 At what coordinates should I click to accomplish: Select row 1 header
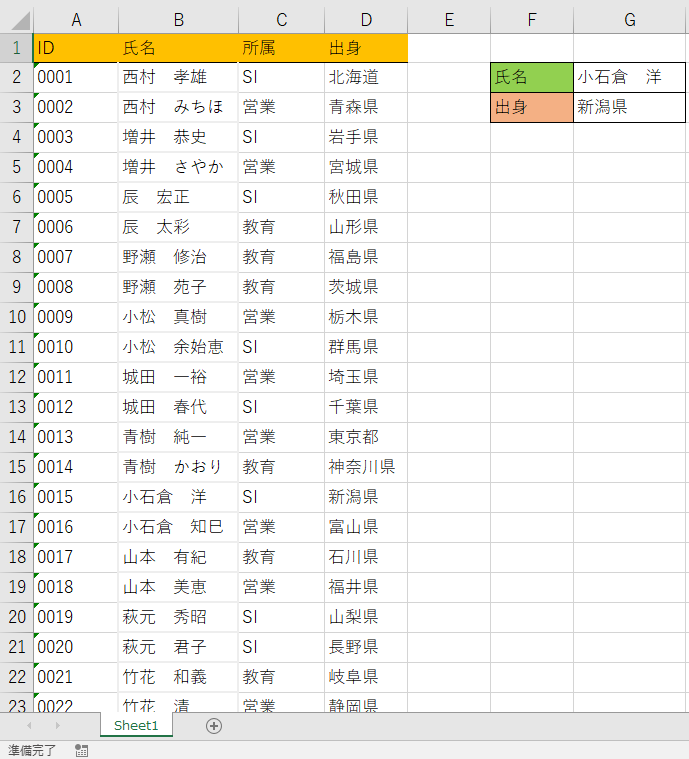(16, 48)
